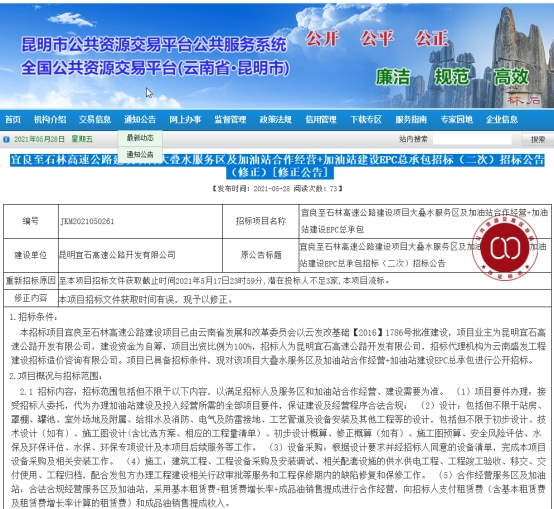Image resolution: width=554 pixels, height=509 pixels.
Task: Open 下载专区 menu item
Action: [366, 119]
